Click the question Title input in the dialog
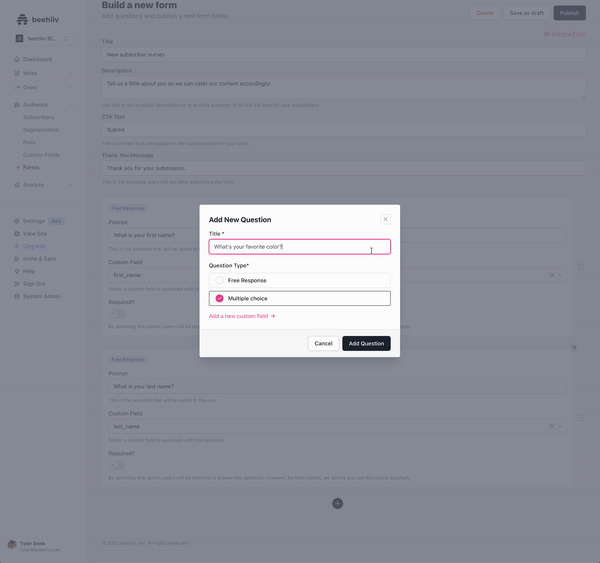 [300, 247]
